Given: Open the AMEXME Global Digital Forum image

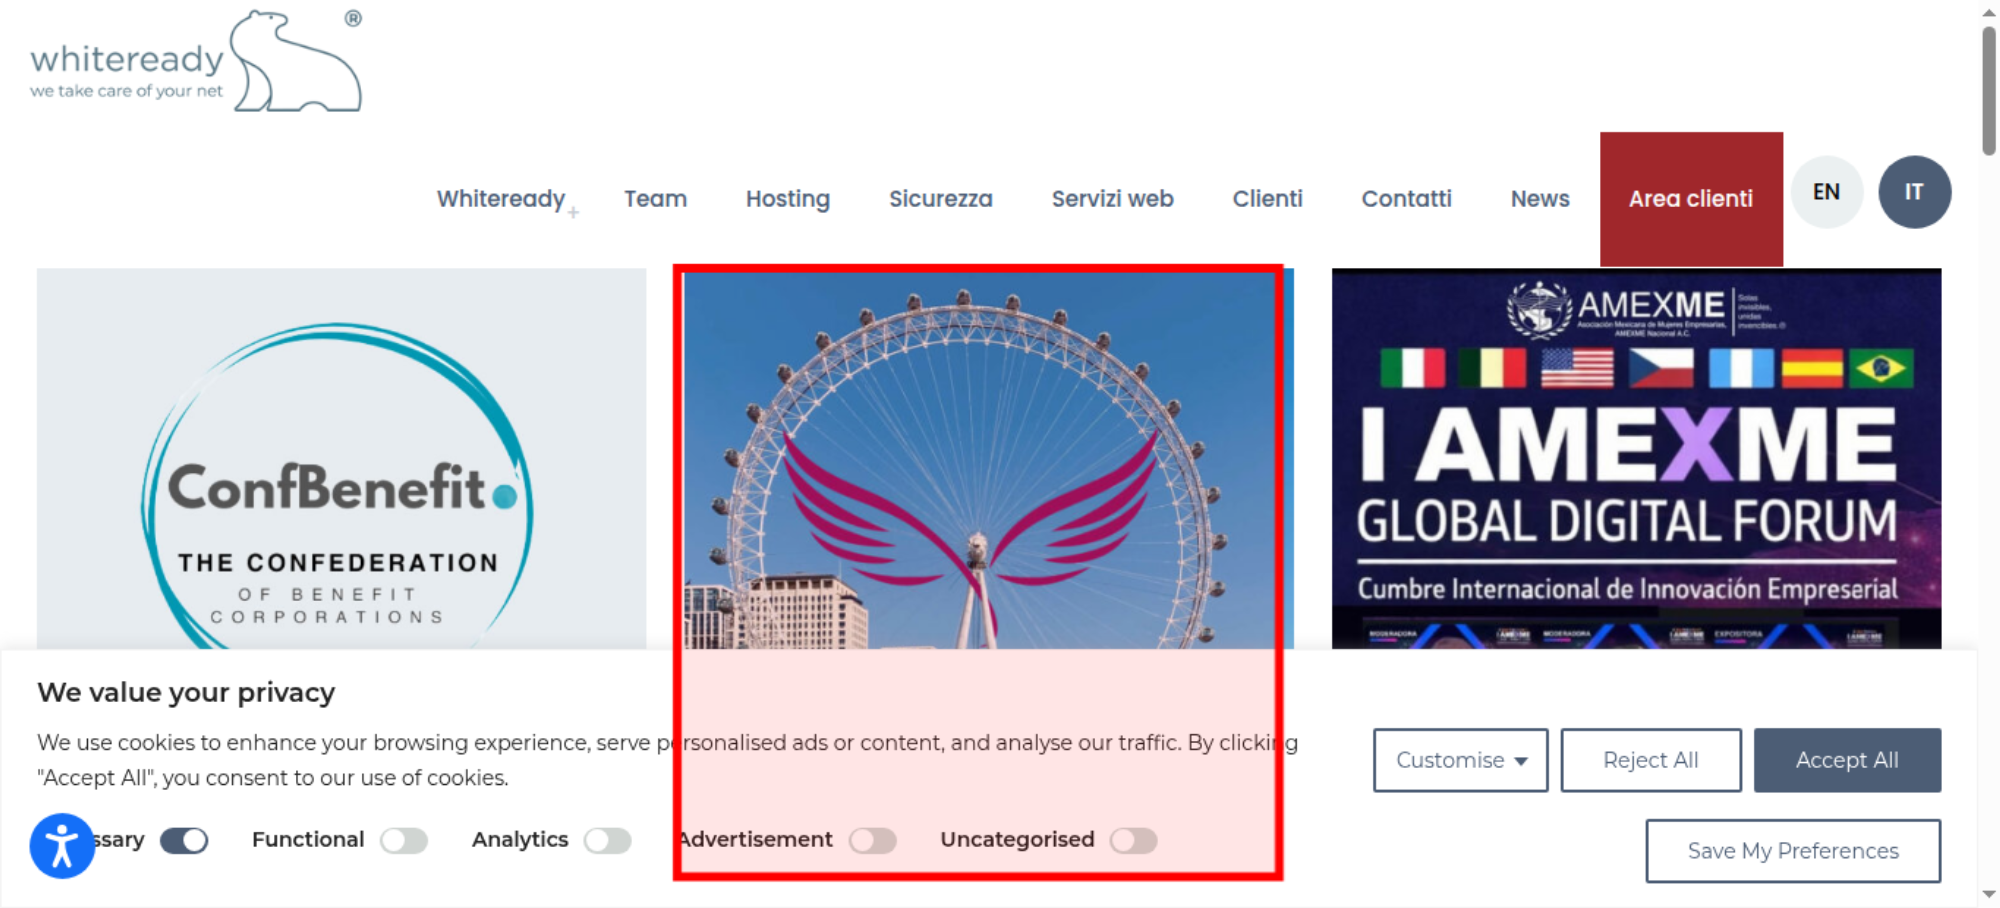Looking at the screenshot, I should click(x=1636, y=458).
